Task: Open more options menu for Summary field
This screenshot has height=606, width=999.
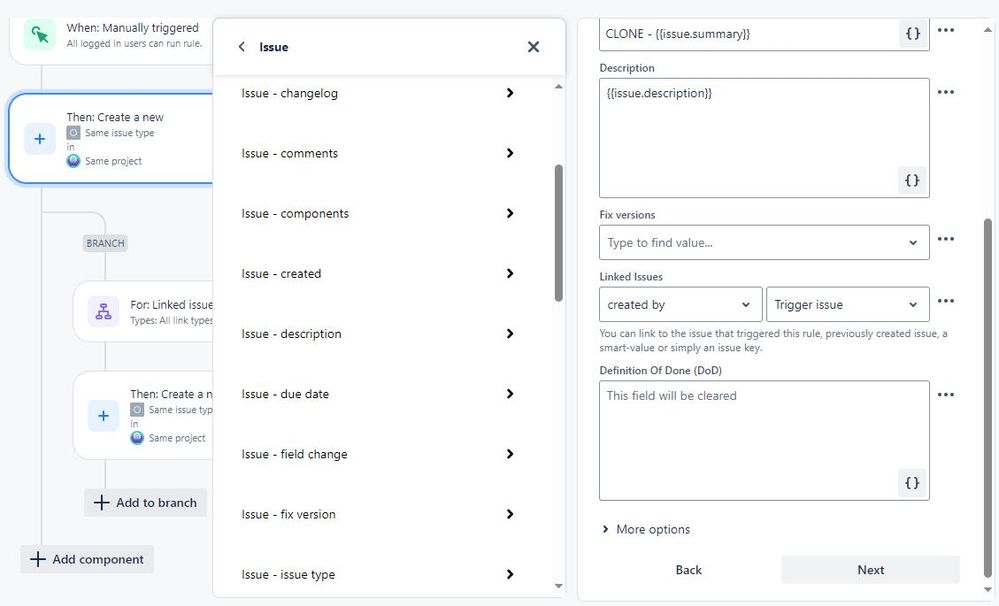Action: coord(946,30)
